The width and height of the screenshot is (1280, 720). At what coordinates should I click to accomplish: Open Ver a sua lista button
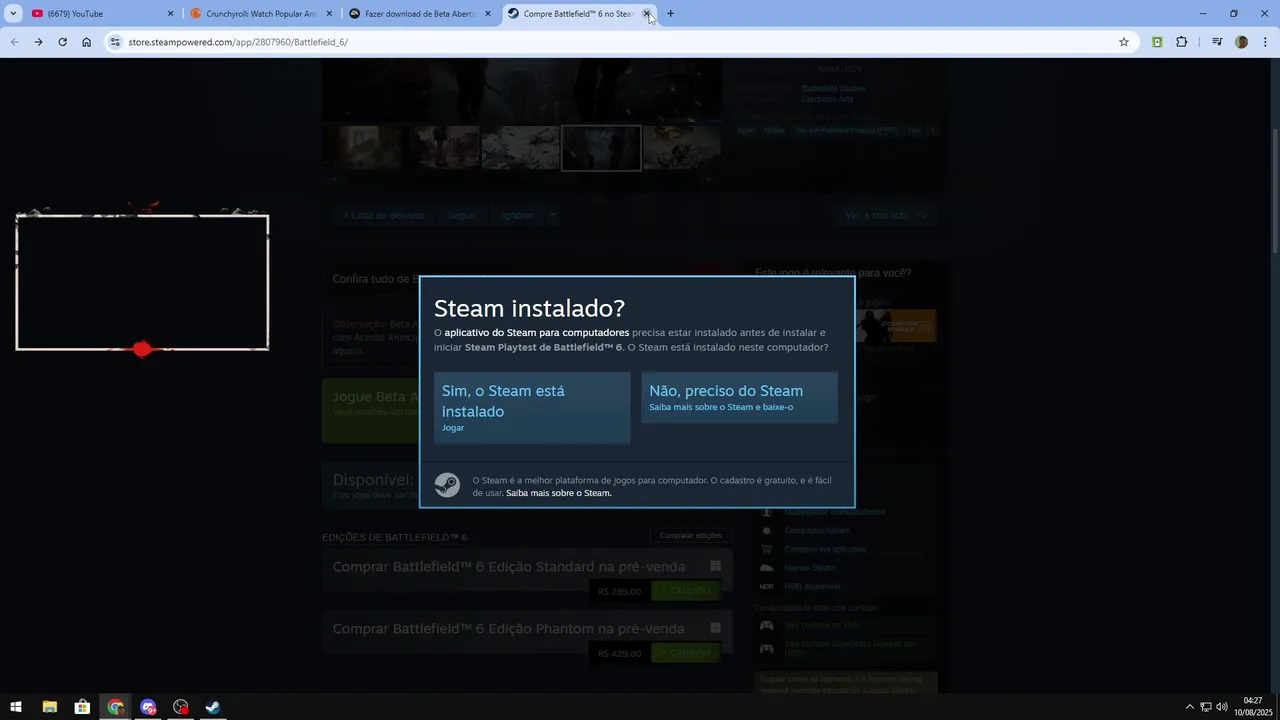tap(886, 215)
